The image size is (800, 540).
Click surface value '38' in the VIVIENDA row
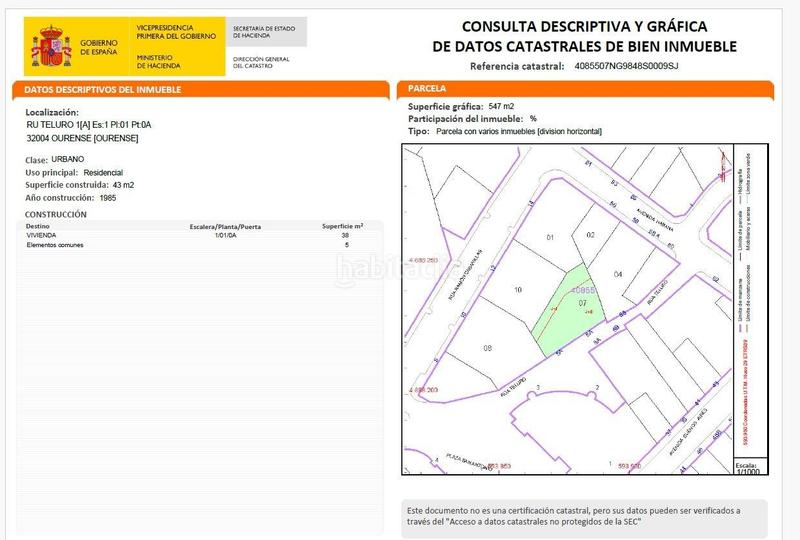[345, 235]
